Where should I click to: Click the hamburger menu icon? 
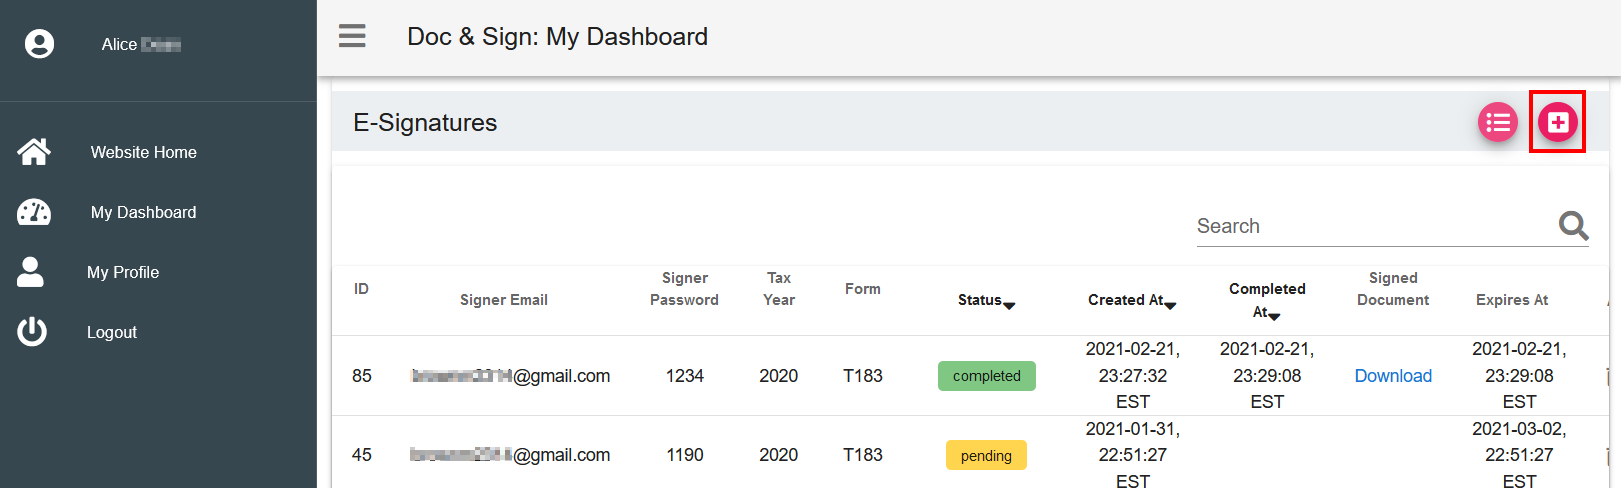pos(352,36)
